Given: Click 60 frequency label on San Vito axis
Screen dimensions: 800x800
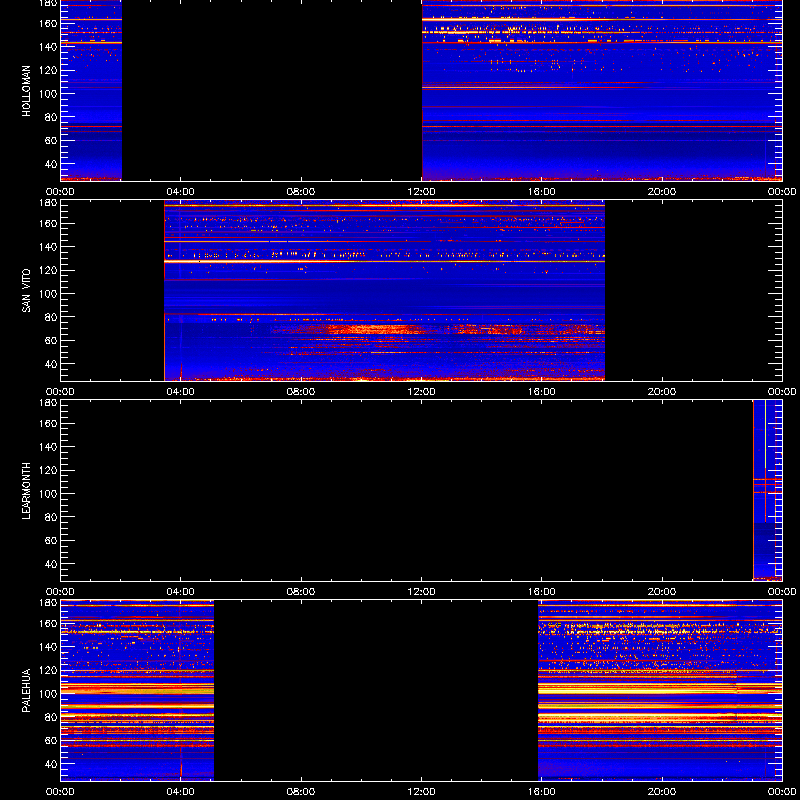Looking at the screenshot, I should (x=51, y=341).
